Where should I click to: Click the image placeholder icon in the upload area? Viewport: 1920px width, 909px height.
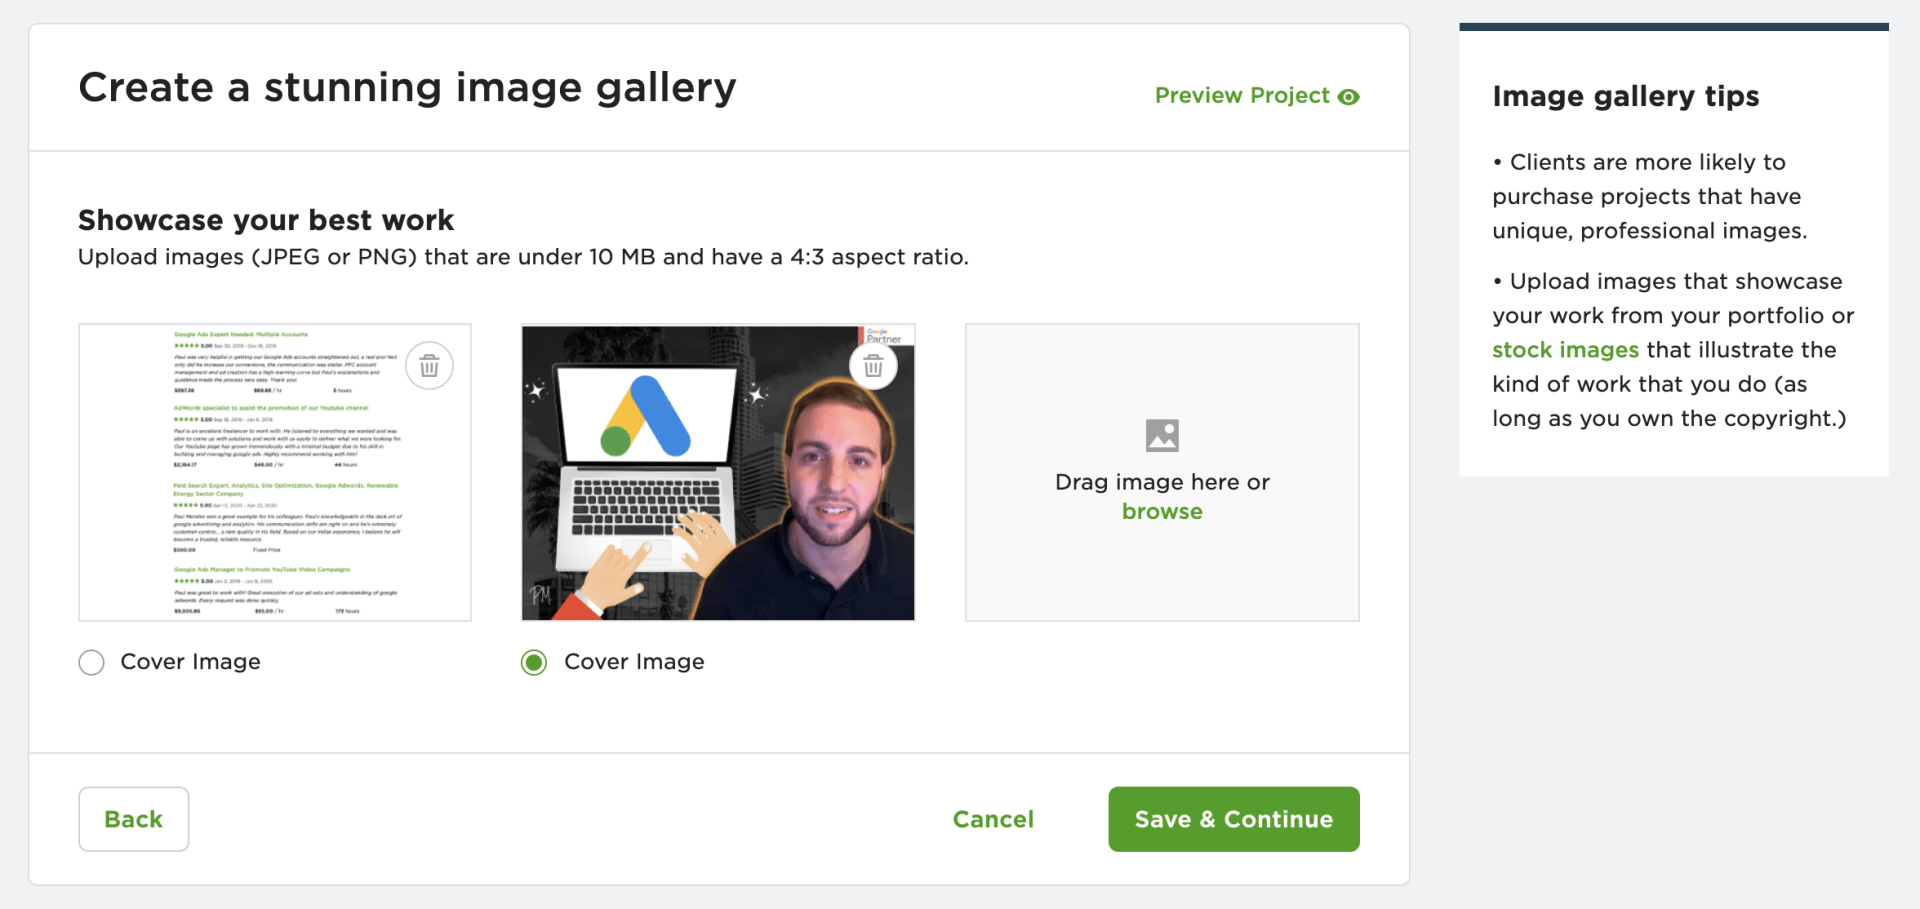coord(1161,435)
